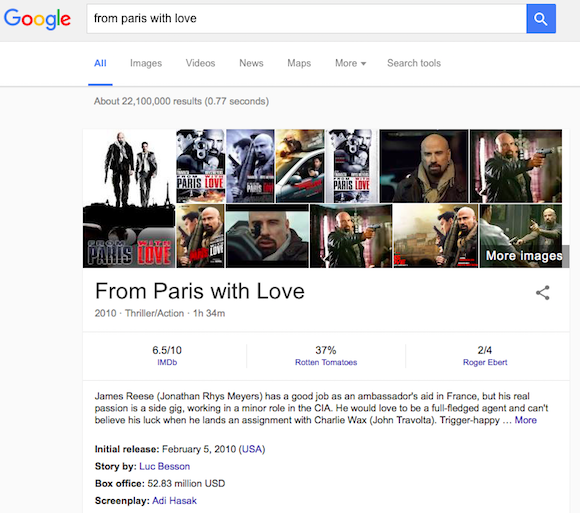The width and height of the screenshot is (580, 513).
Task: Open the large black-and-white poster with two men walking
Action: 129,198
